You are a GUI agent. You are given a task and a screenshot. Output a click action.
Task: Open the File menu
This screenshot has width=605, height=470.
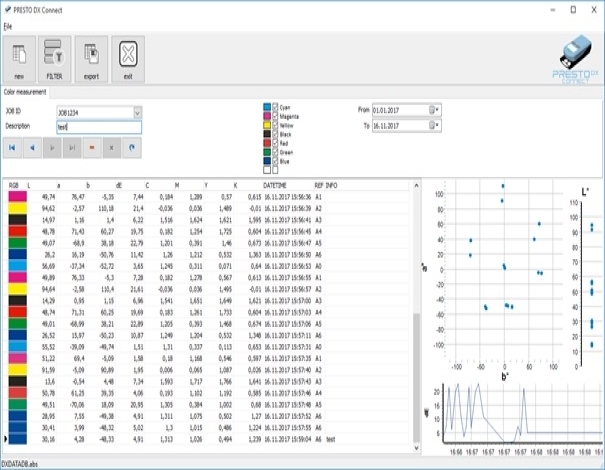pyautogui.click(x=8, y=26)
